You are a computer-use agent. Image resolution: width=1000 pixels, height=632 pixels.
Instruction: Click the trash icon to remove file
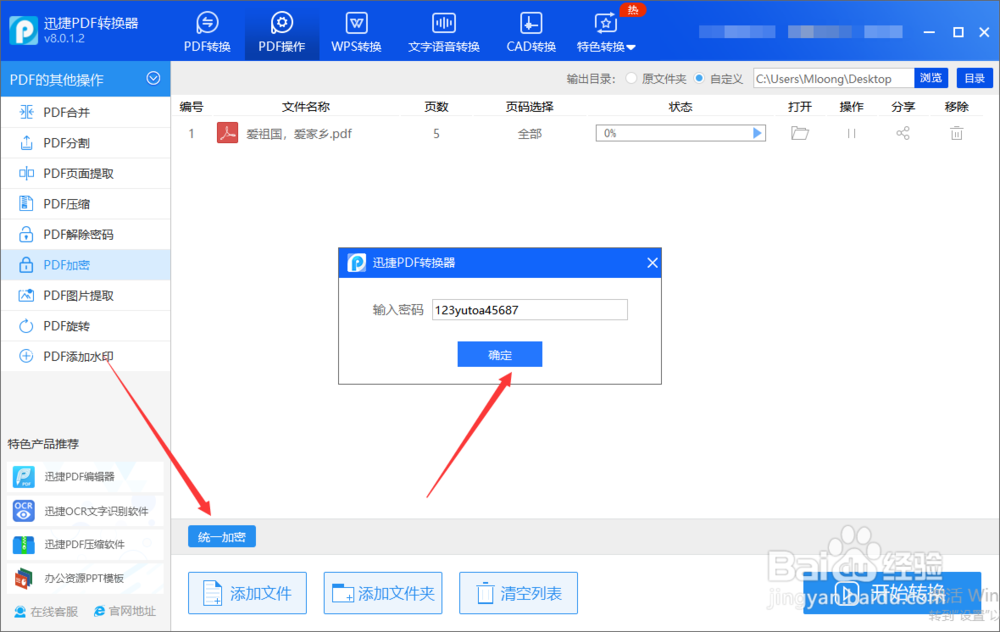pos(957,133)
